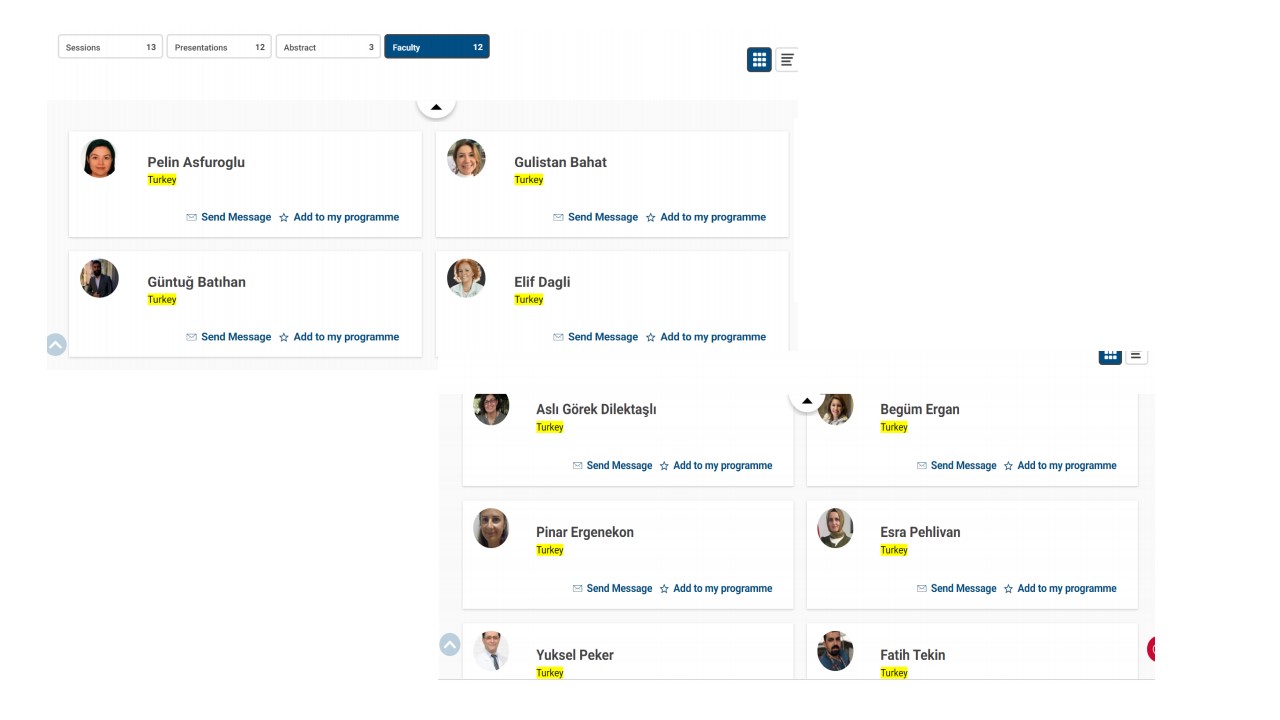Collapse lower panel using the up arrow
1280x720 pixels.
(x=807, y=400)
